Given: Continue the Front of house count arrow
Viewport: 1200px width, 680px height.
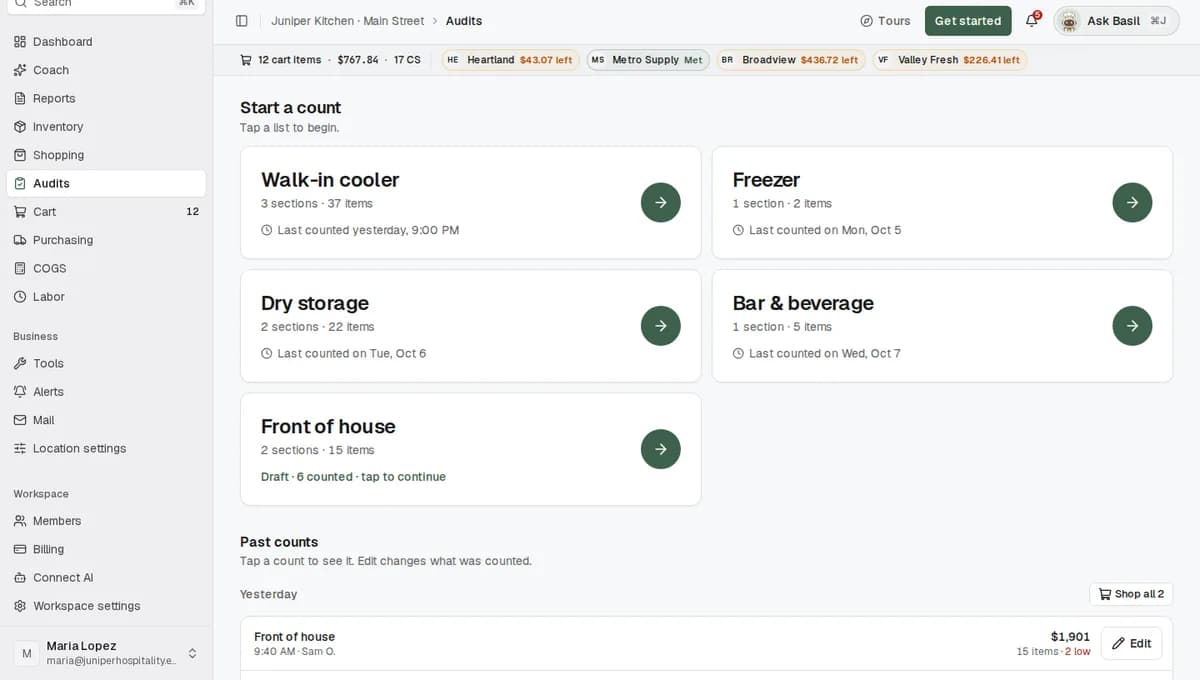Looking at the screenshot, I should (x=661, y=449).
